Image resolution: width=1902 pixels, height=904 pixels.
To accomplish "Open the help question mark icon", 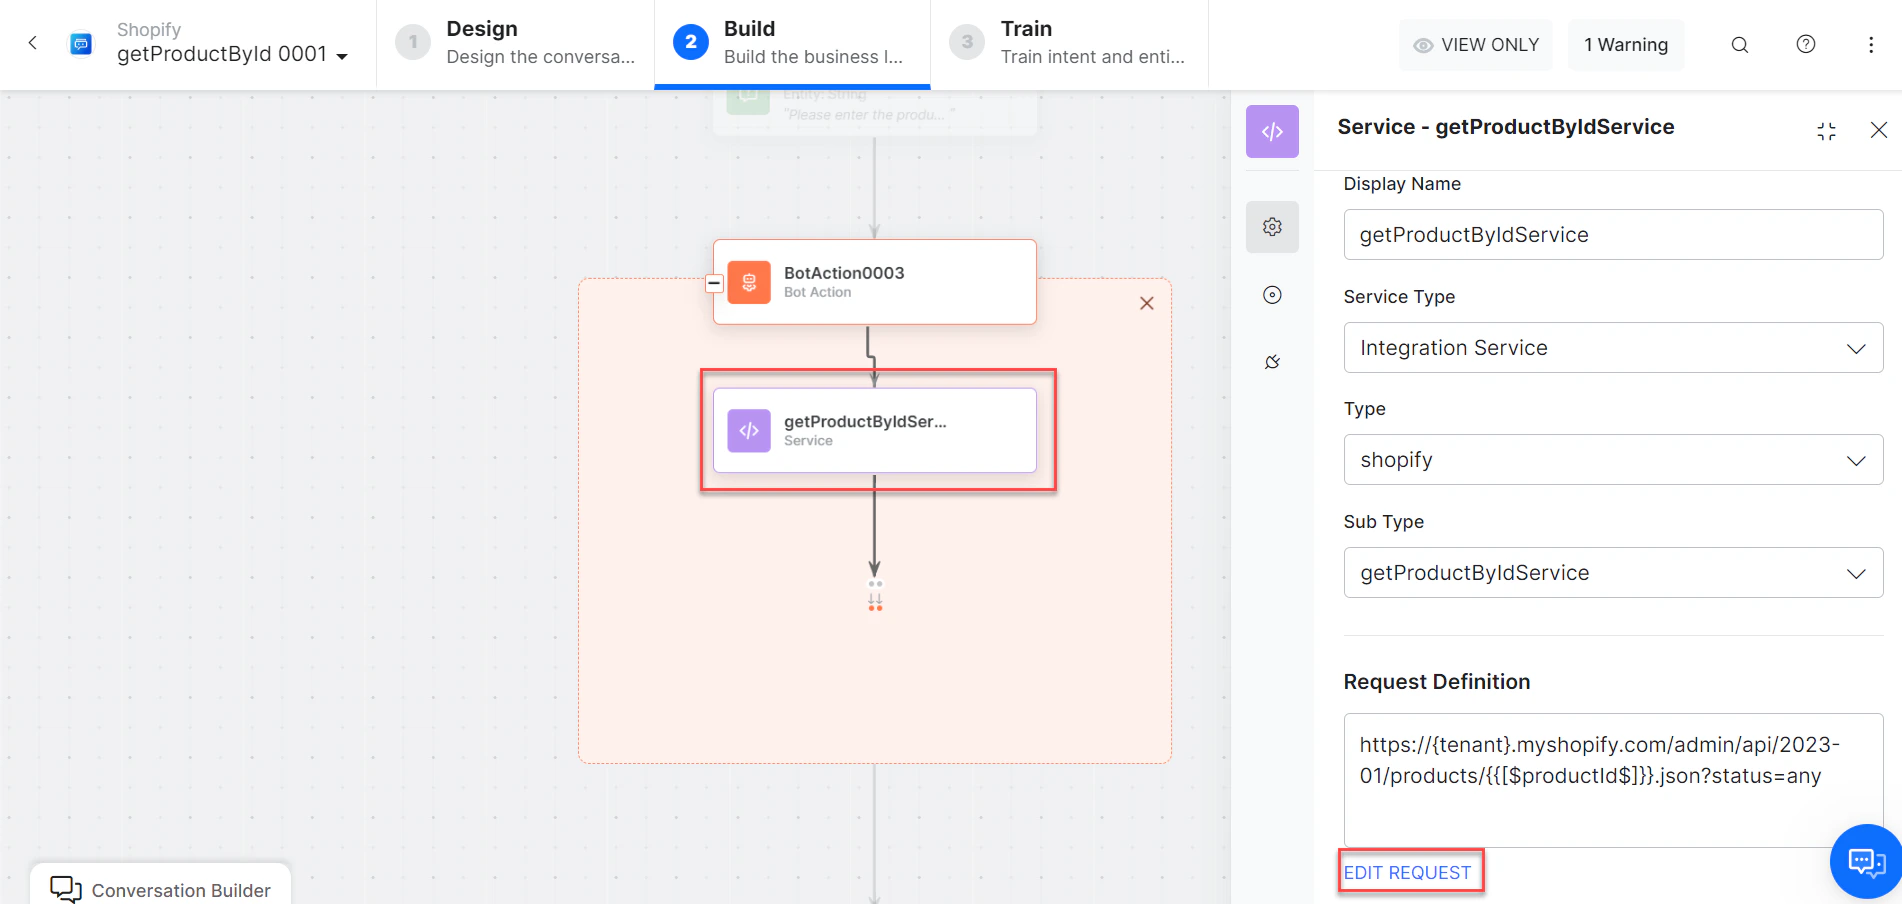I will (x=1805, y=44).
